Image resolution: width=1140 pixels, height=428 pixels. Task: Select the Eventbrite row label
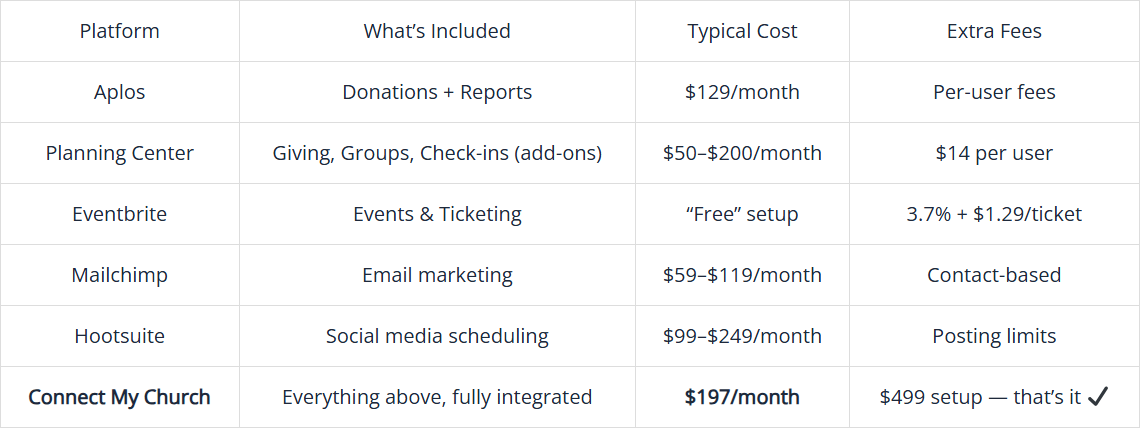(x=119, y=214)
